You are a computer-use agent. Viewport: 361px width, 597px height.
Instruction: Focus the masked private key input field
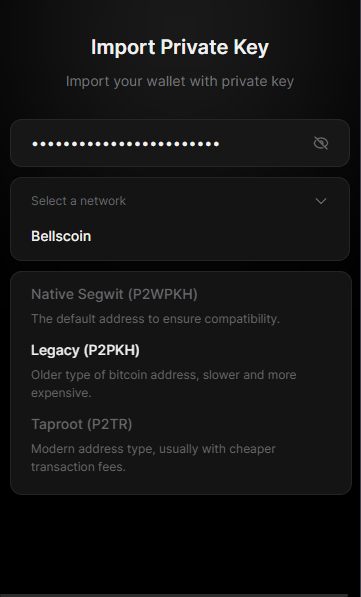coord(180,143)
